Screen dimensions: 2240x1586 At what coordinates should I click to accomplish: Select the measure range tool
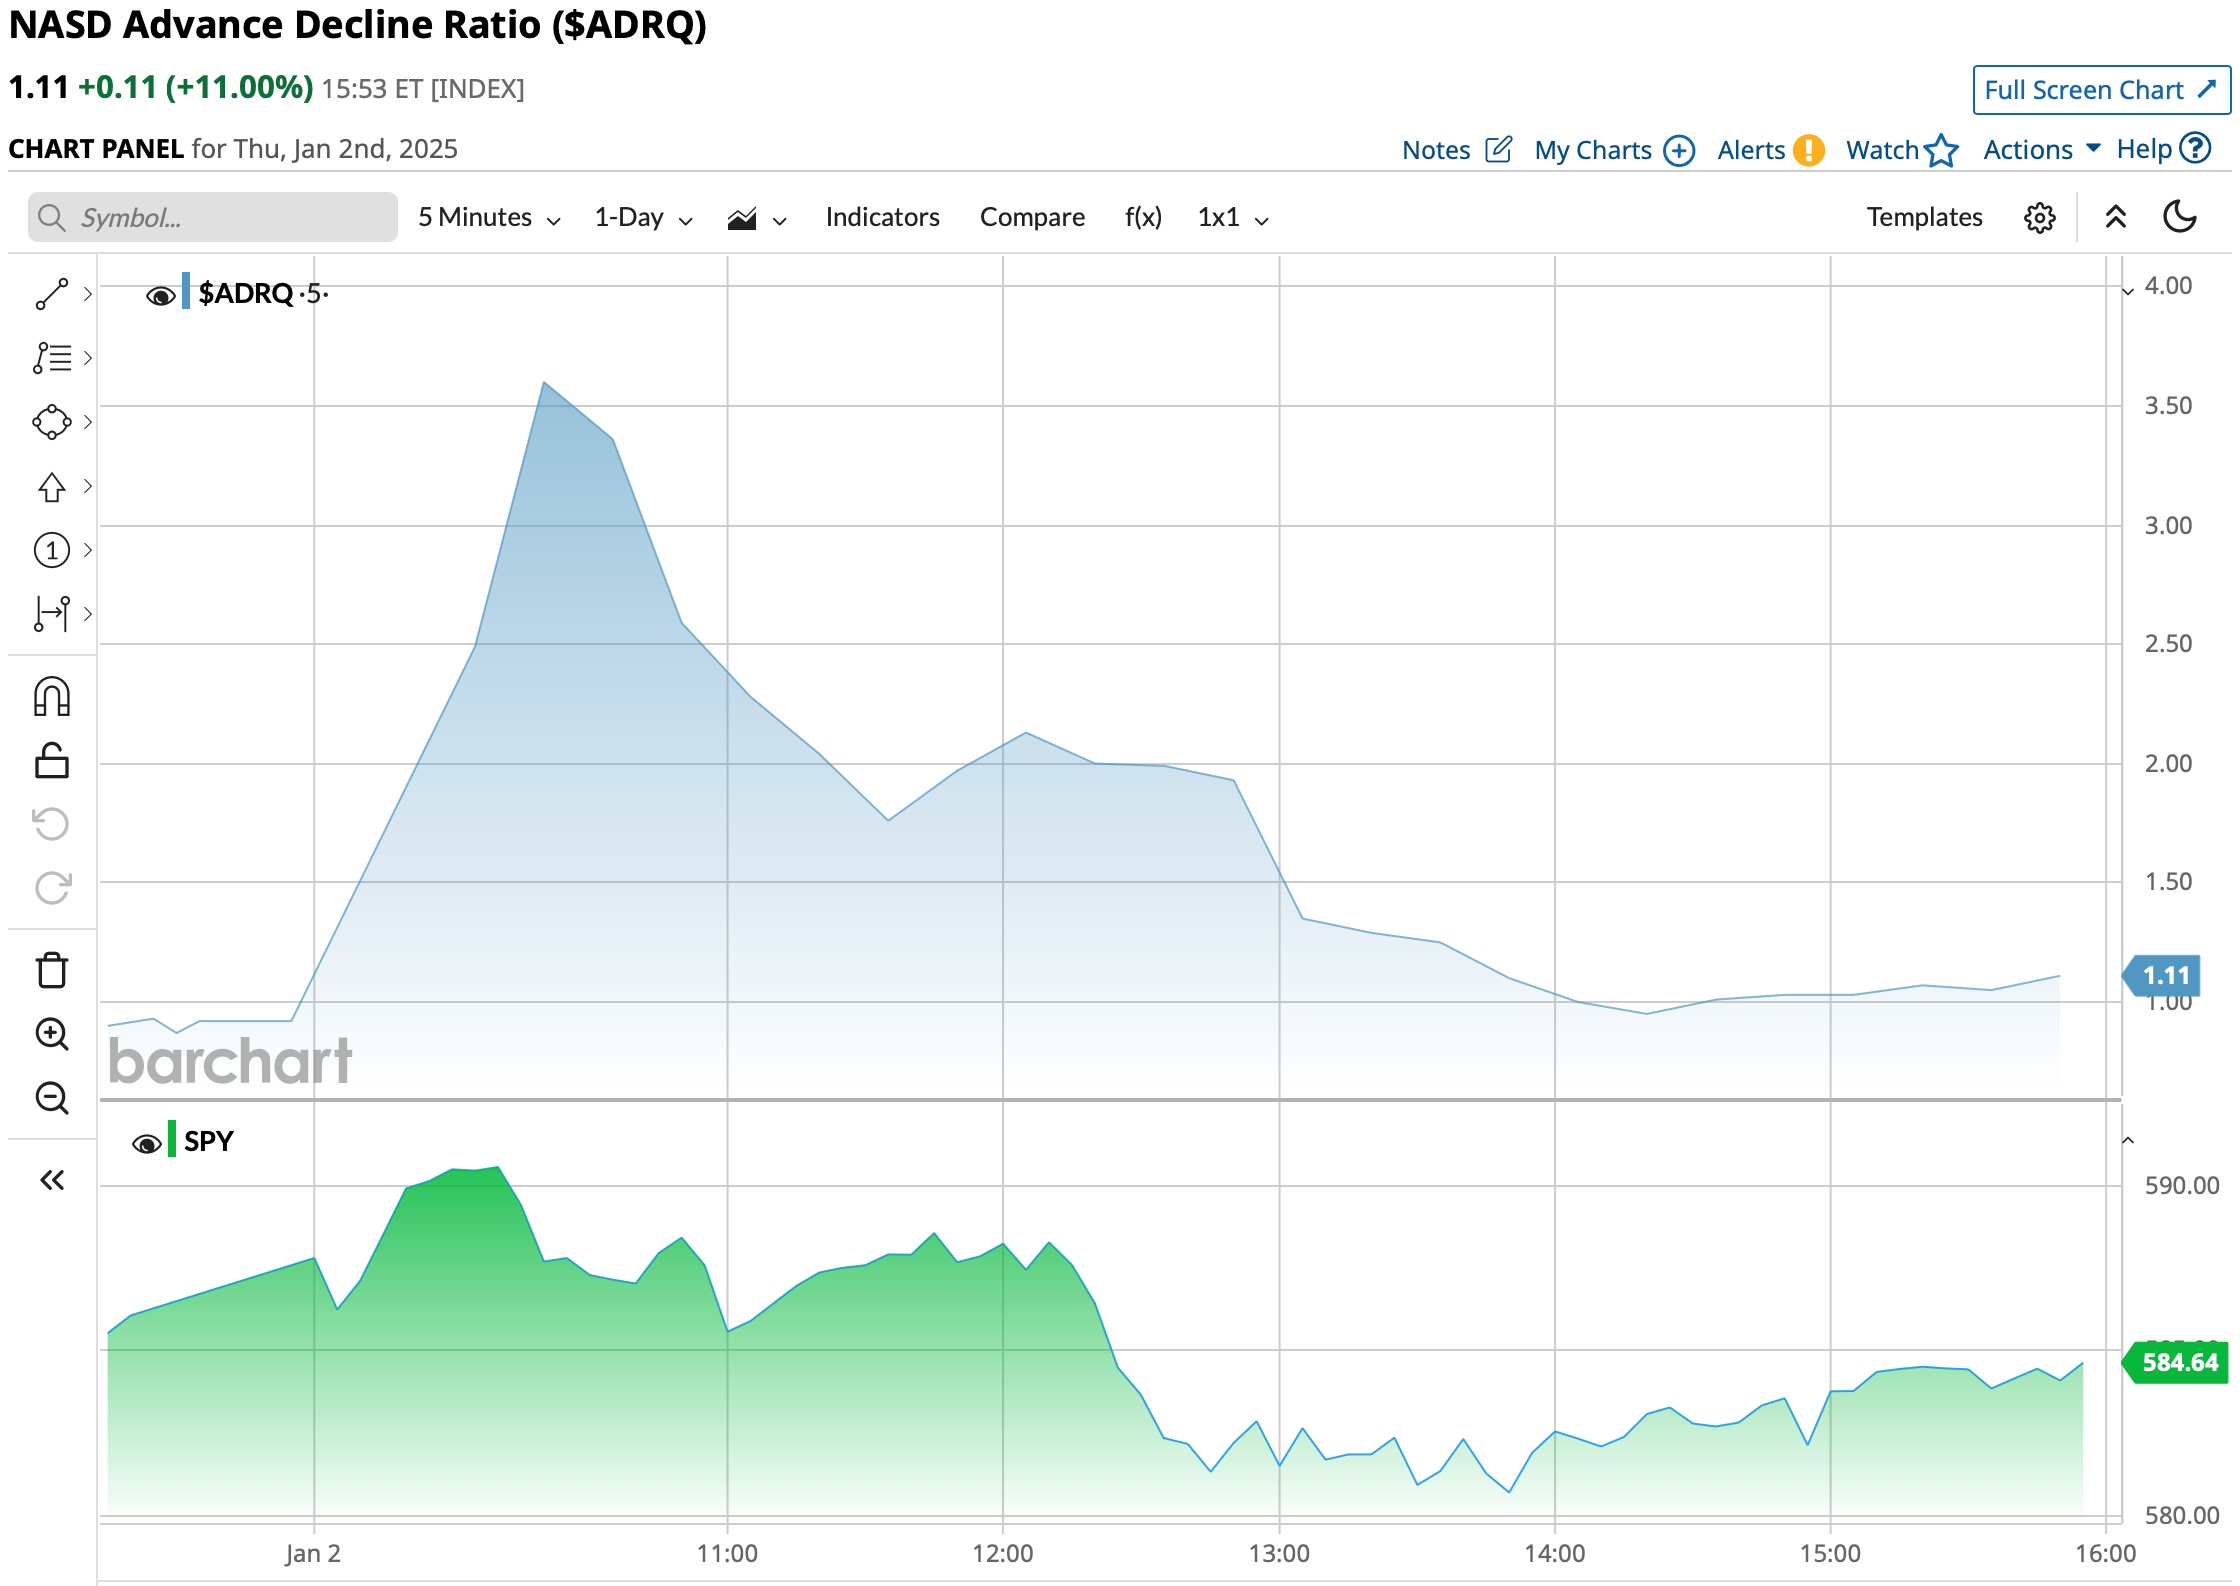point(52,613)
